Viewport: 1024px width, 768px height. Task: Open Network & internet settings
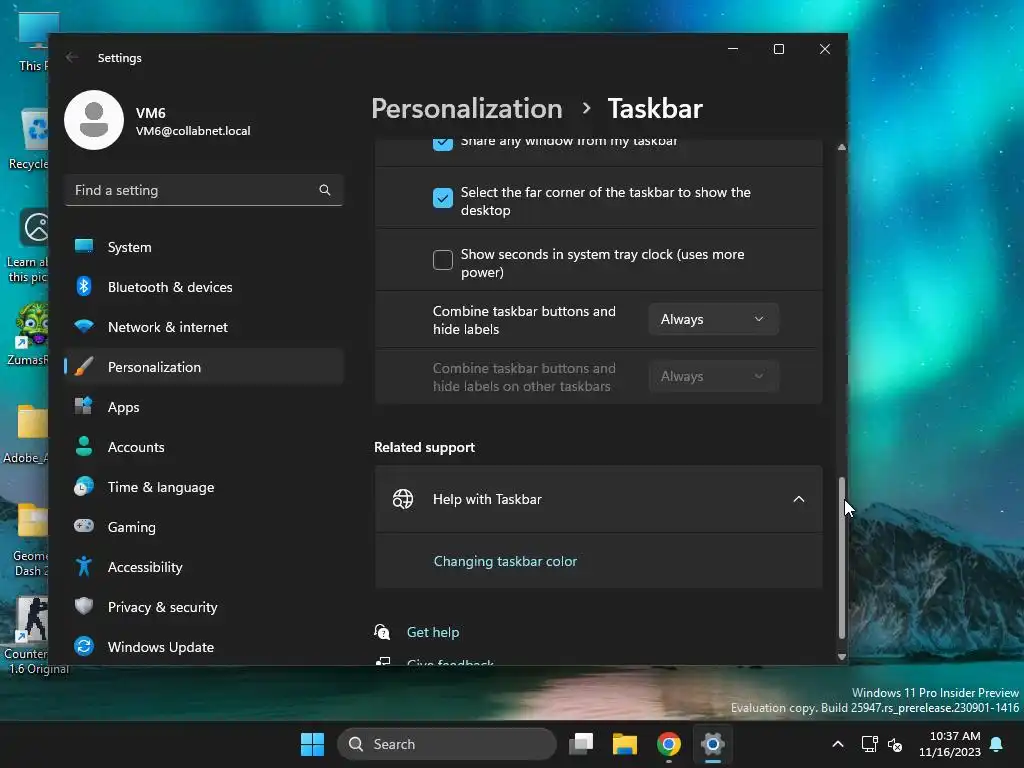[204, 327]
